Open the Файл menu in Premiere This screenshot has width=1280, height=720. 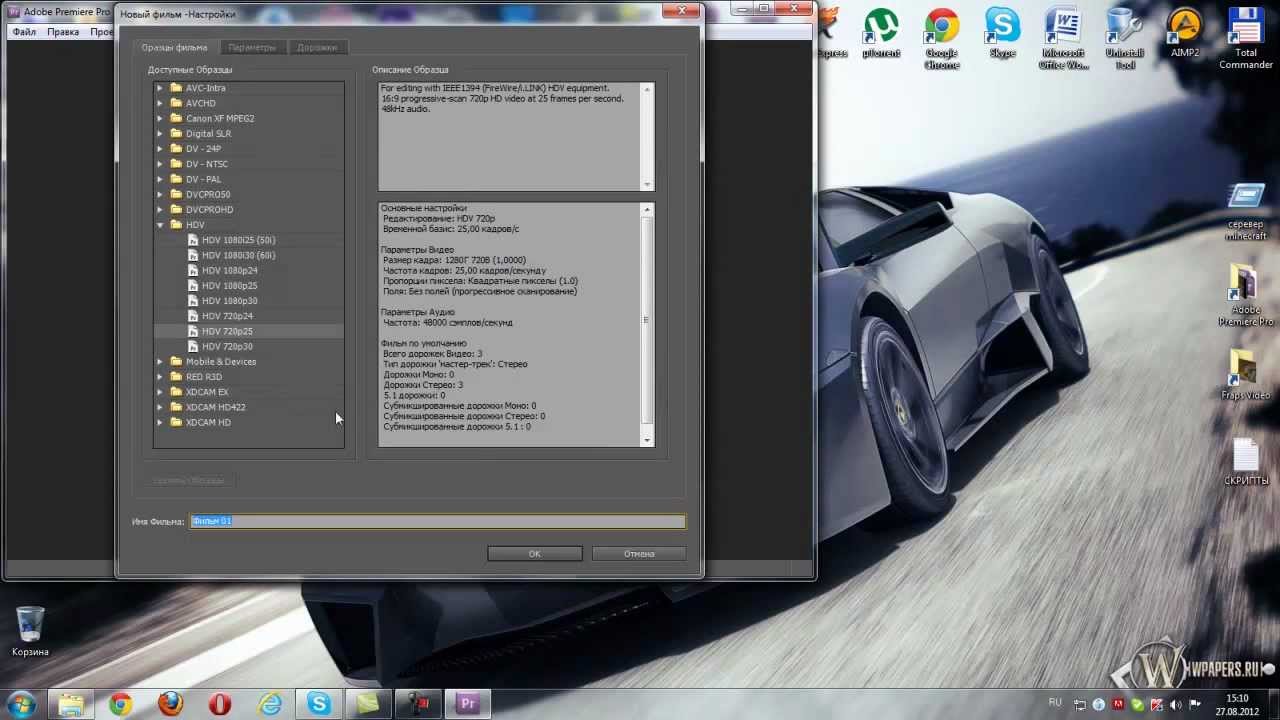point(24,32)
